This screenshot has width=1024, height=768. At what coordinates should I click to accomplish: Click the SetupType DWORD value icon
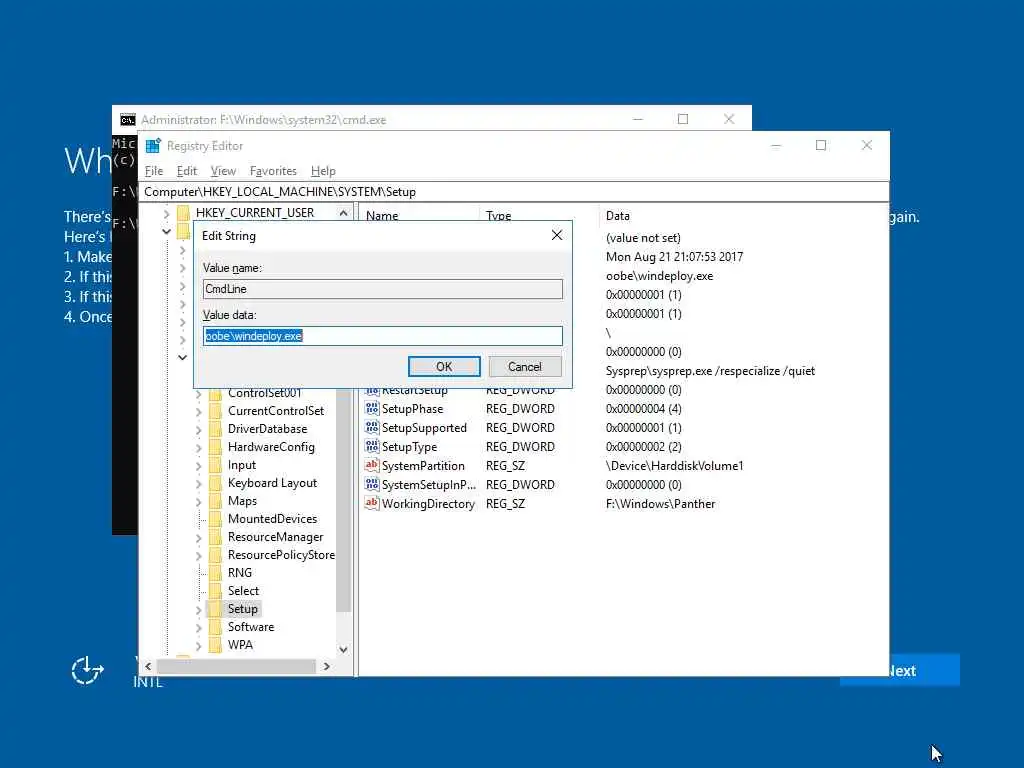[x=372, y=447]
